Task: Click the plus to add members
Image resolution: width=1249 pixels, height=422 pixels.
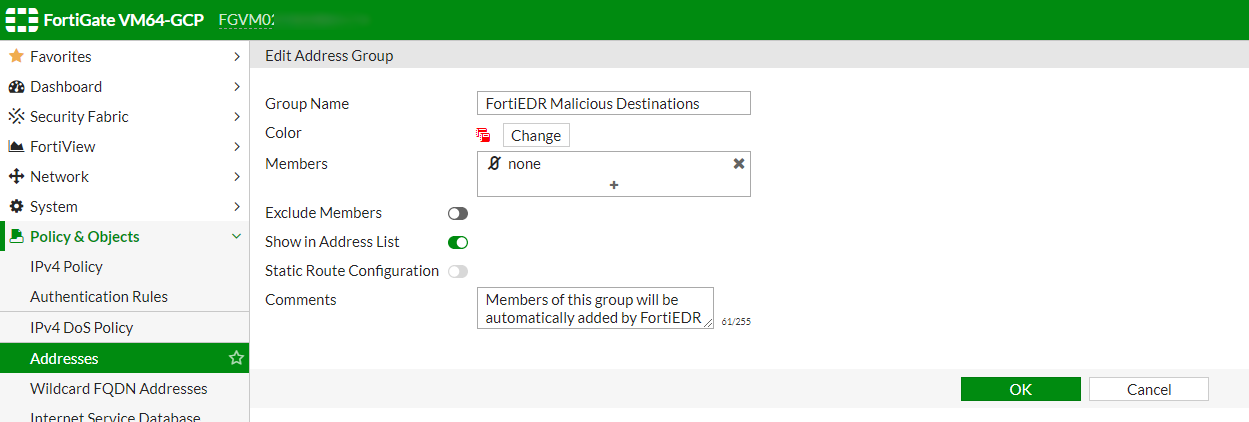Action: (x=614, y=185)
